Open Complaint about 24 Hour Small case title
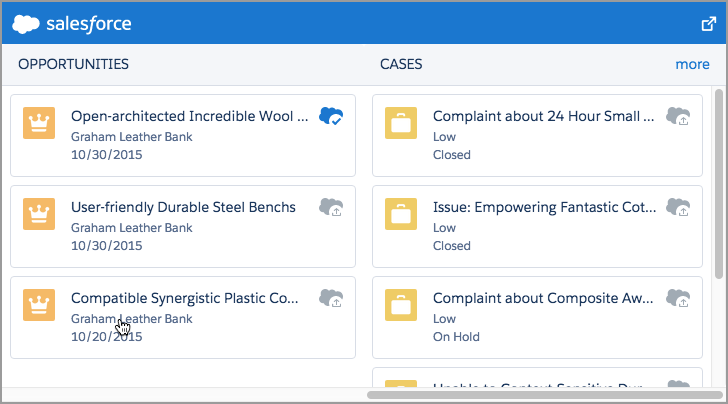The image size is (728, 404). tap(536, 116)
